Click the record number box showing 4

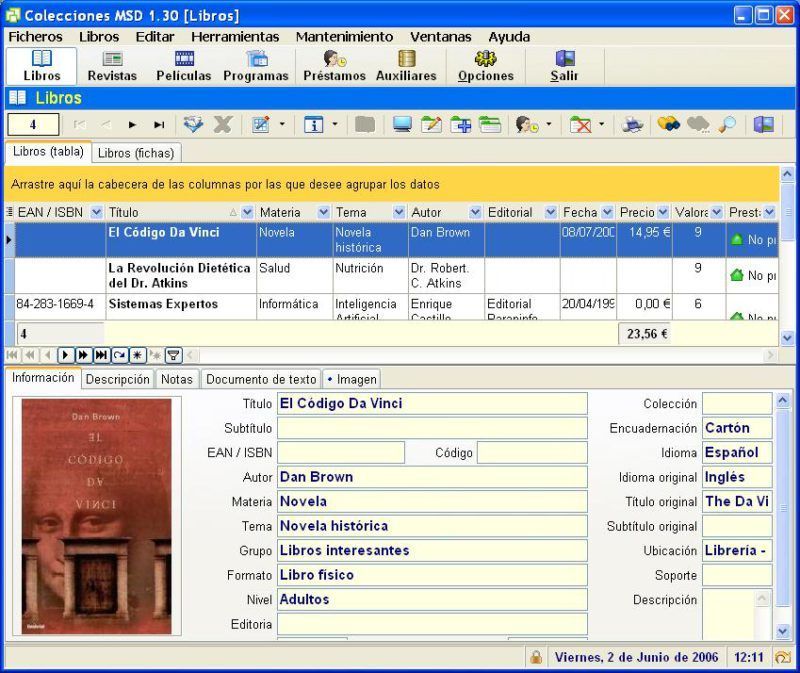point(33,124)
